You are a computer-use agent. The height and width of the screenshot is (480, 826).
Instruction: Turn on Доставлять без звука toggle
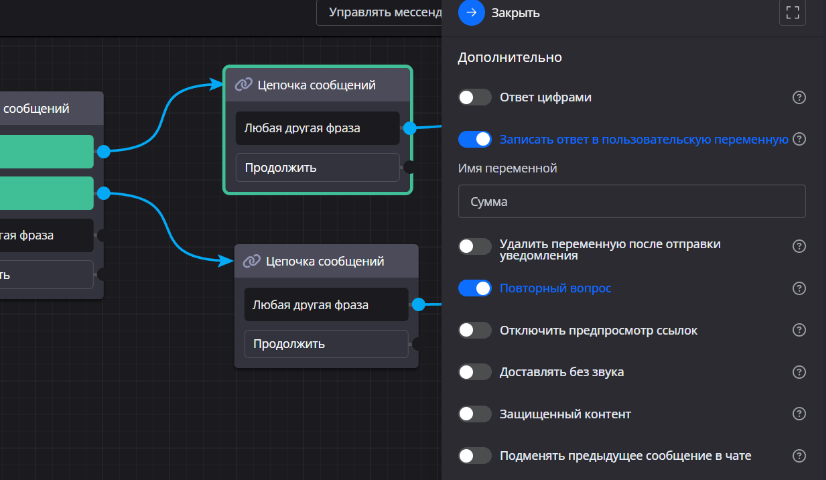tap(475, 372)
